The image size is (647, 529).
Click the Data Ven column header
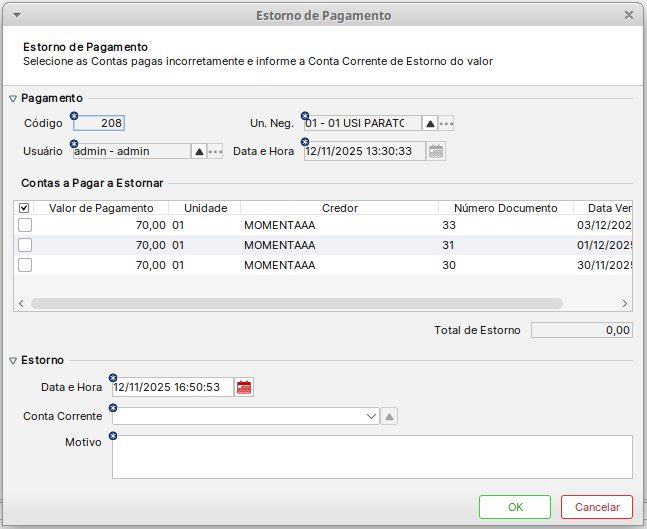[x=603, y=208]
